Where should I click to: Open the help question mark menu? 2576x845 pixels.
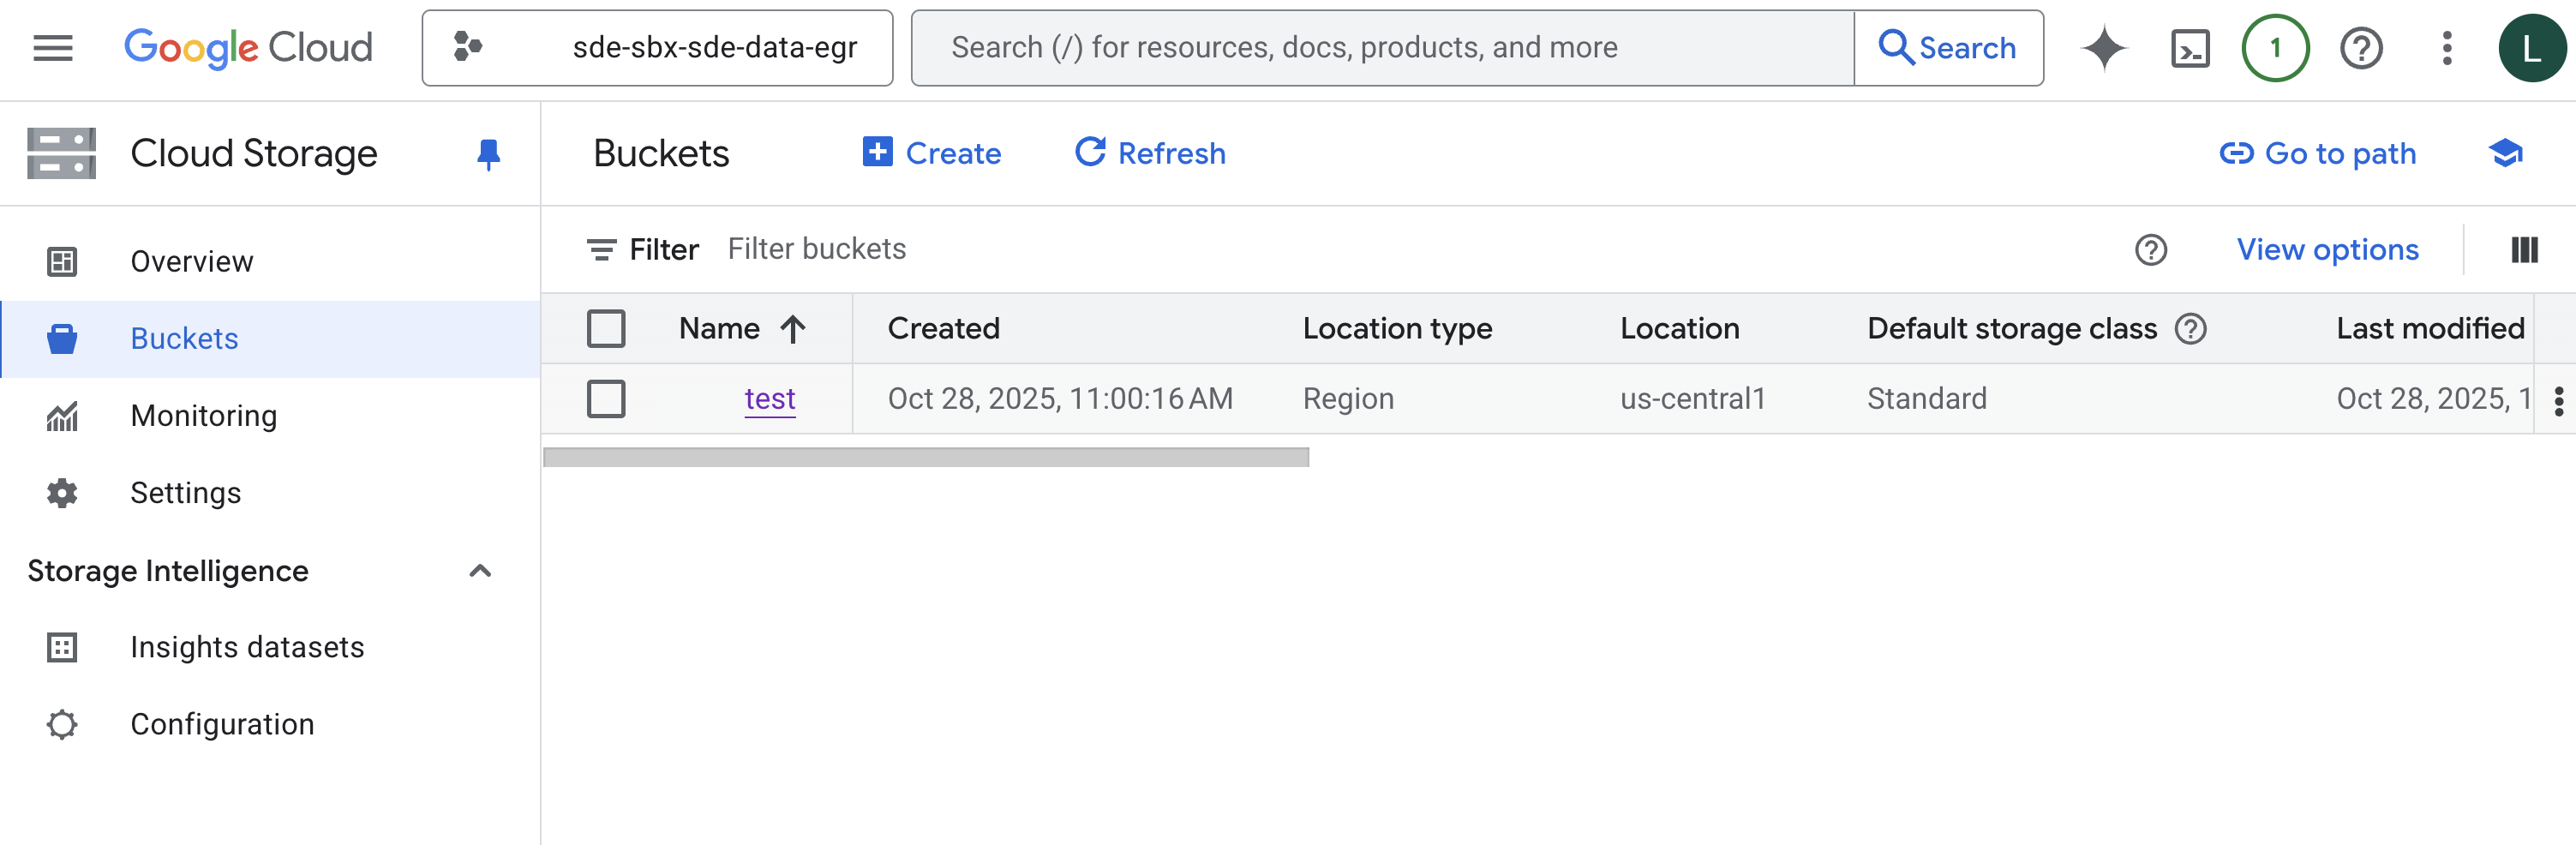(x=2361, y=47)
